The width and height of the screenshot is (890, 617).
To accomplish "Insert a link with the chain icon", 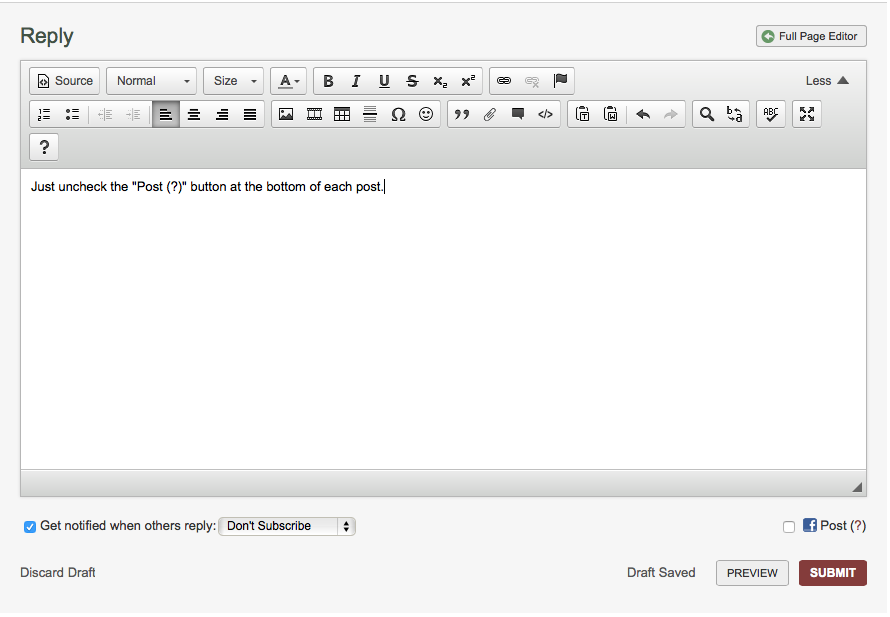I will coord(504,81).
